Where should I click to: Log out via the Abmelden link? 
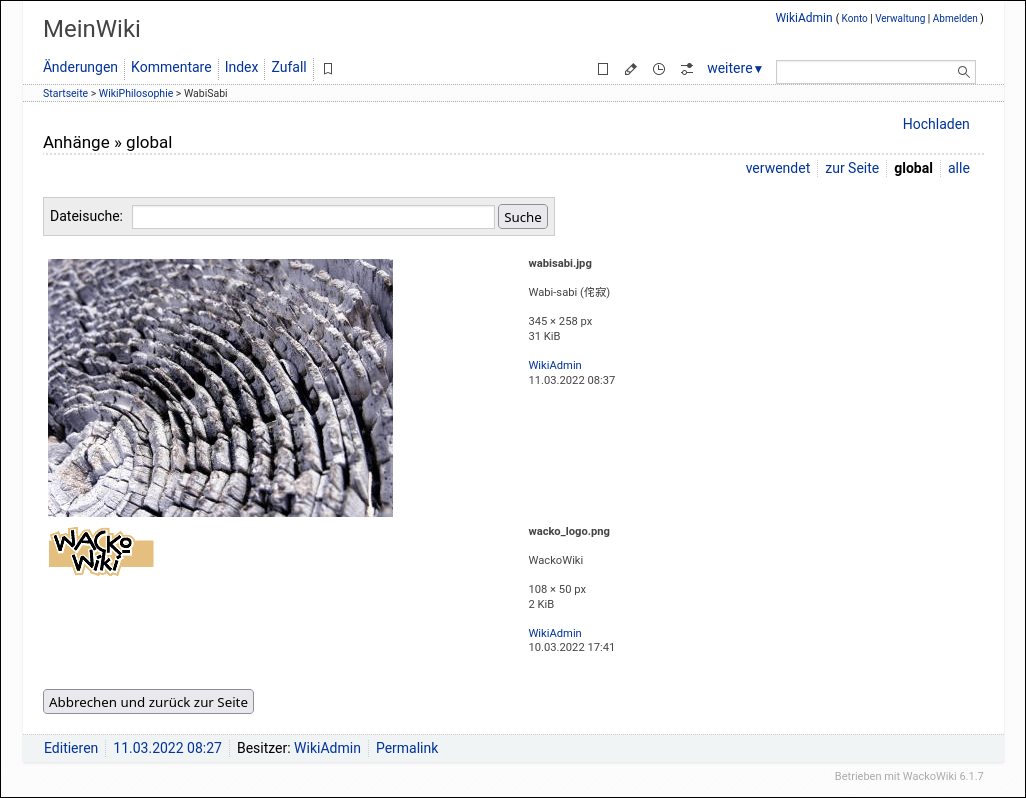(x=955, y=18)
